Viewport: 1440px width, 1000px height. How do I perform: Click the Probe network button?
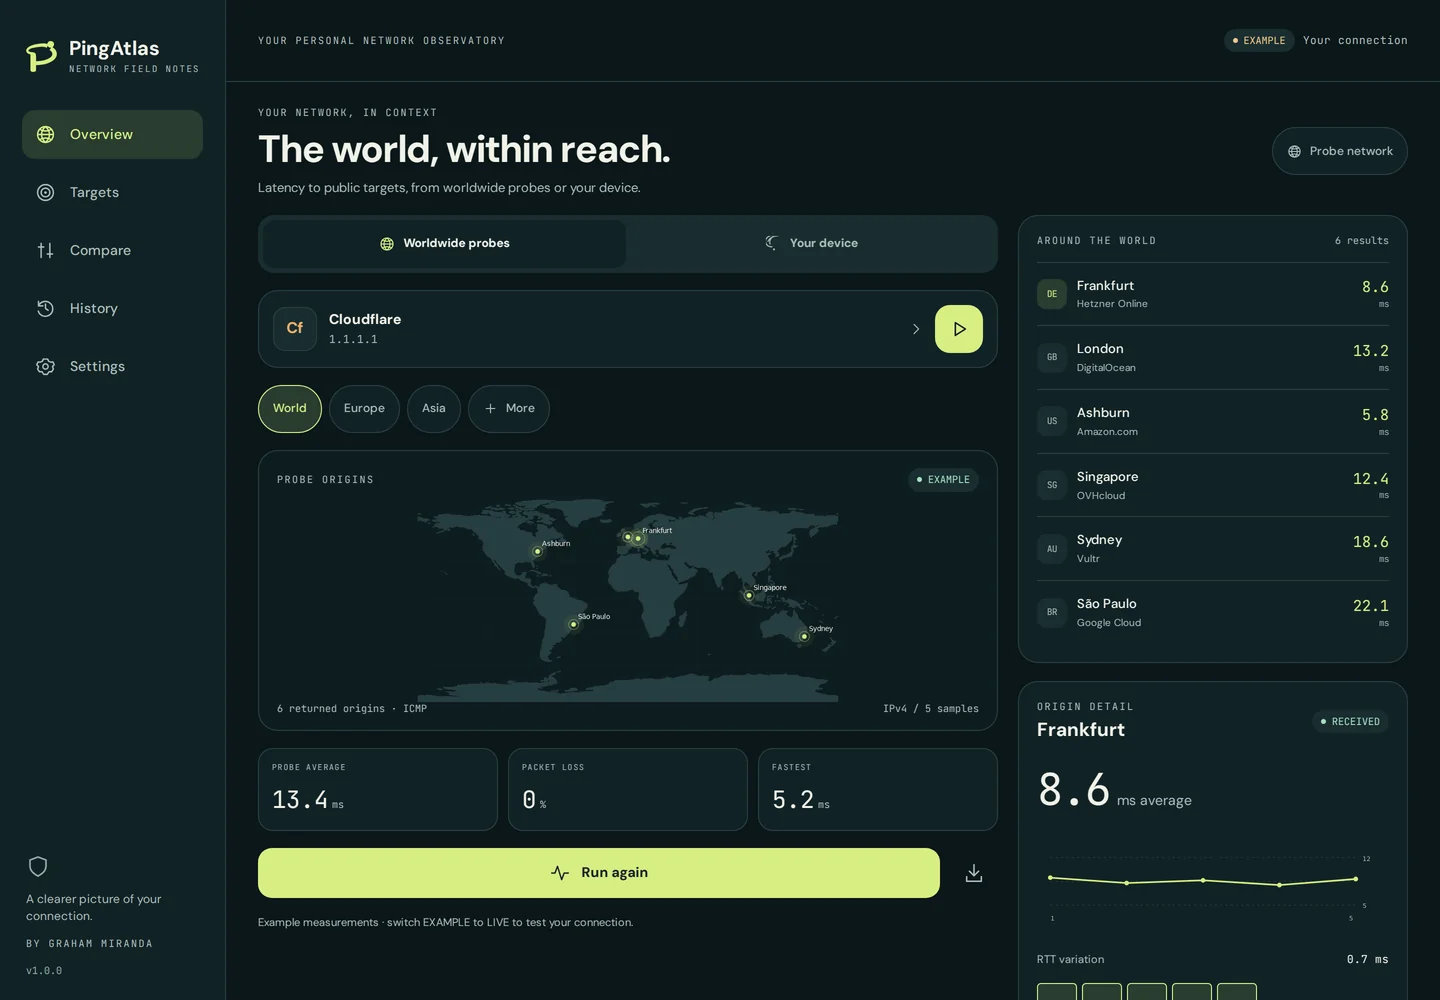tap(1339, 151)
